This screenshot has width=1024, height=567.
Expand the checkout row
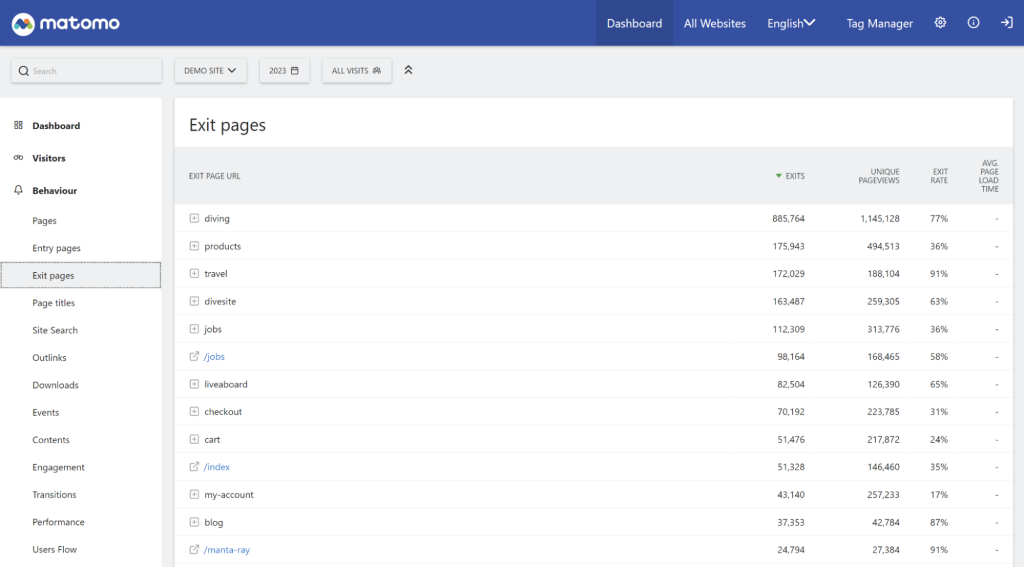point(194,412)
